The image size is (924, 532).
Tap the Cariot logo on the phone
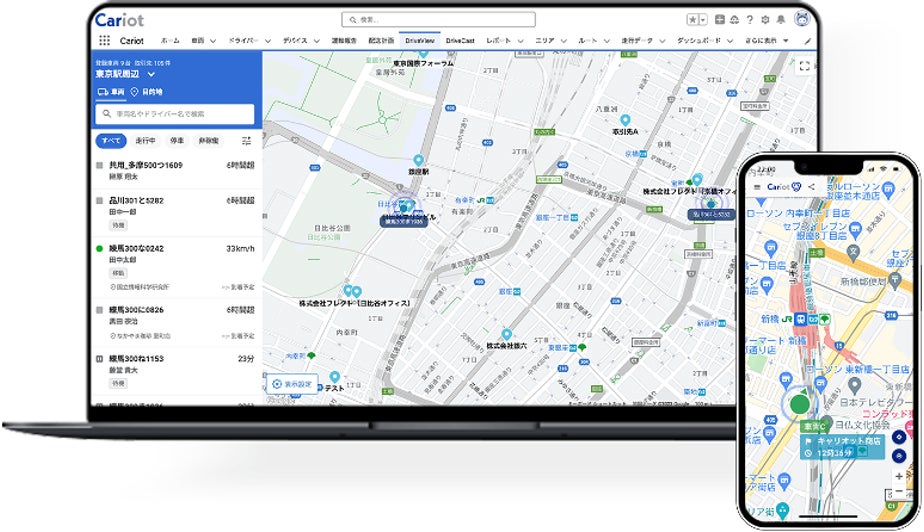784,187
